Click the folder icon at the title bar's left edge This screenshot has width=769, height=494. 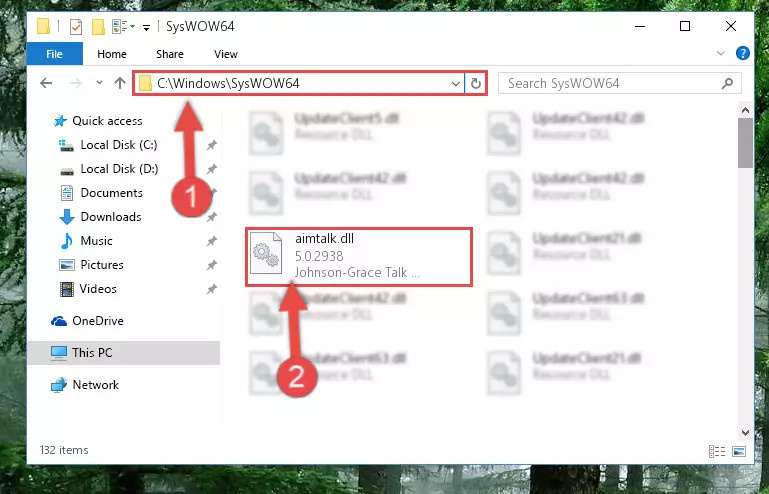(x=43, y=26)
